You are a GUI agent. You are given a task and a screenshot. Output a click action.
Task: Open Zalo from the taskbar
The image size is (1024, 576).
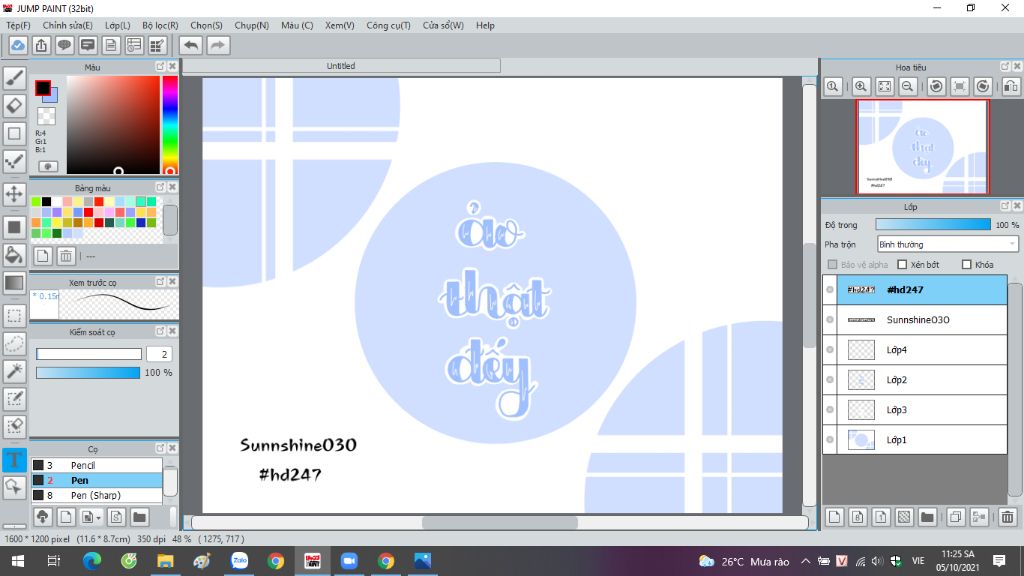(x=239, y=561)
